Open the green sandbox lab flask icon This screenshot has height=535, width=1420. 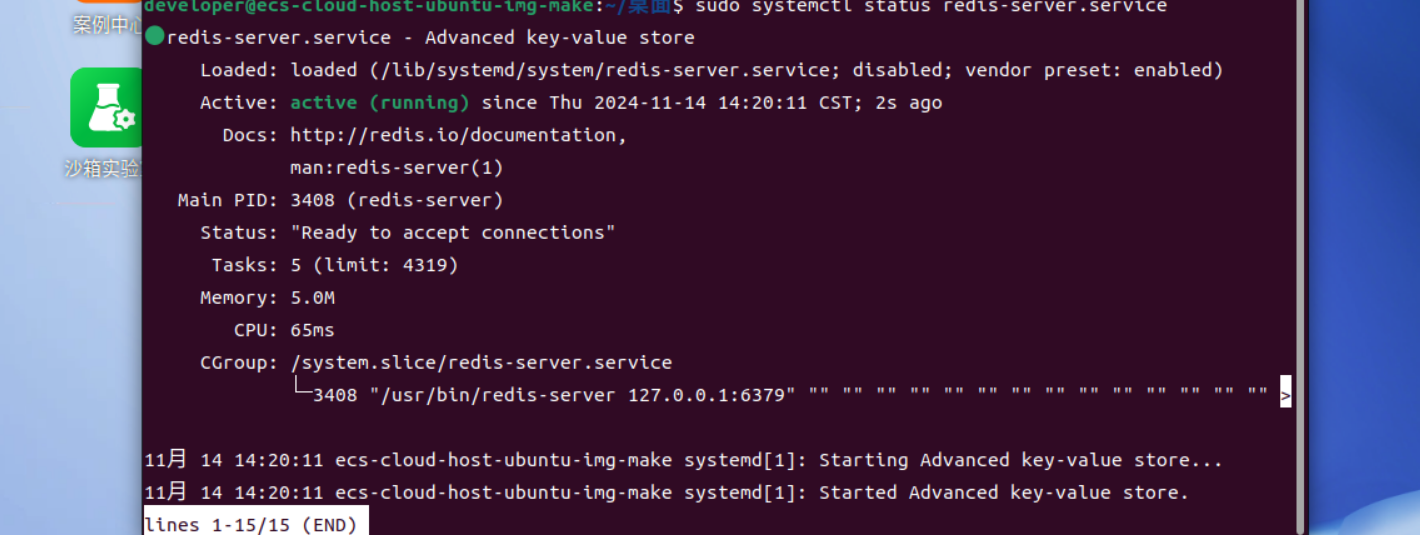(106, 108)
